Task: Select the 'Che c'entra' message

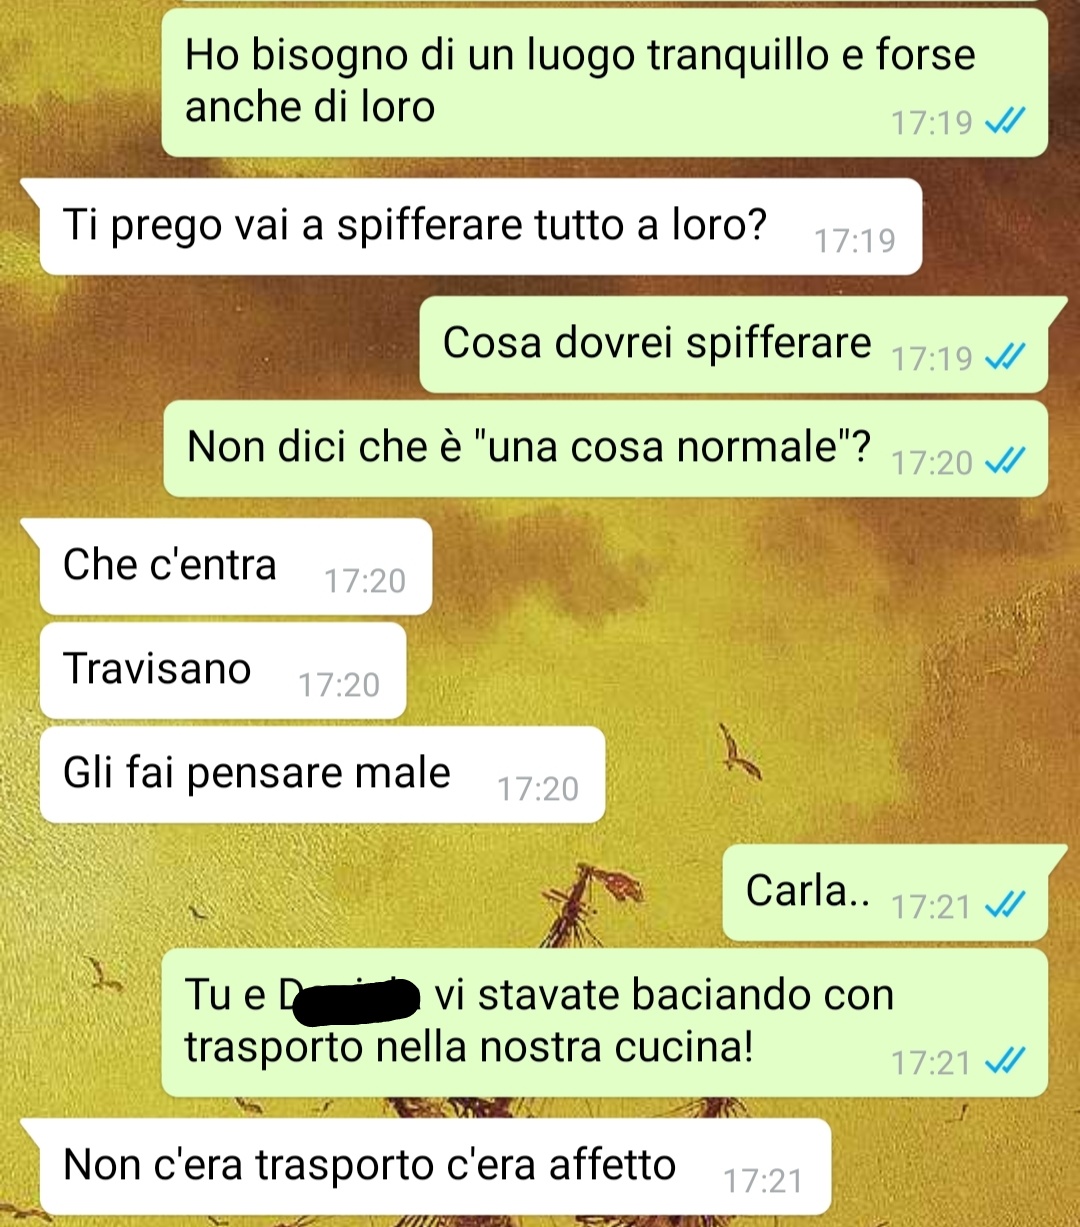Action: click(236, 566)
